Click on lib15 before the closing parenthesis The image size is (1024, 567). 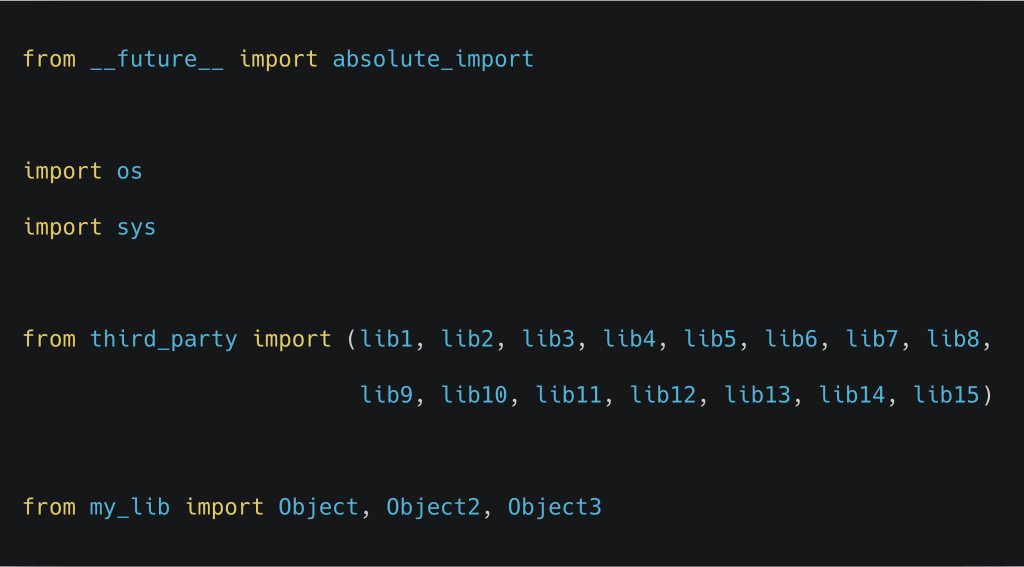click(947, 395)
